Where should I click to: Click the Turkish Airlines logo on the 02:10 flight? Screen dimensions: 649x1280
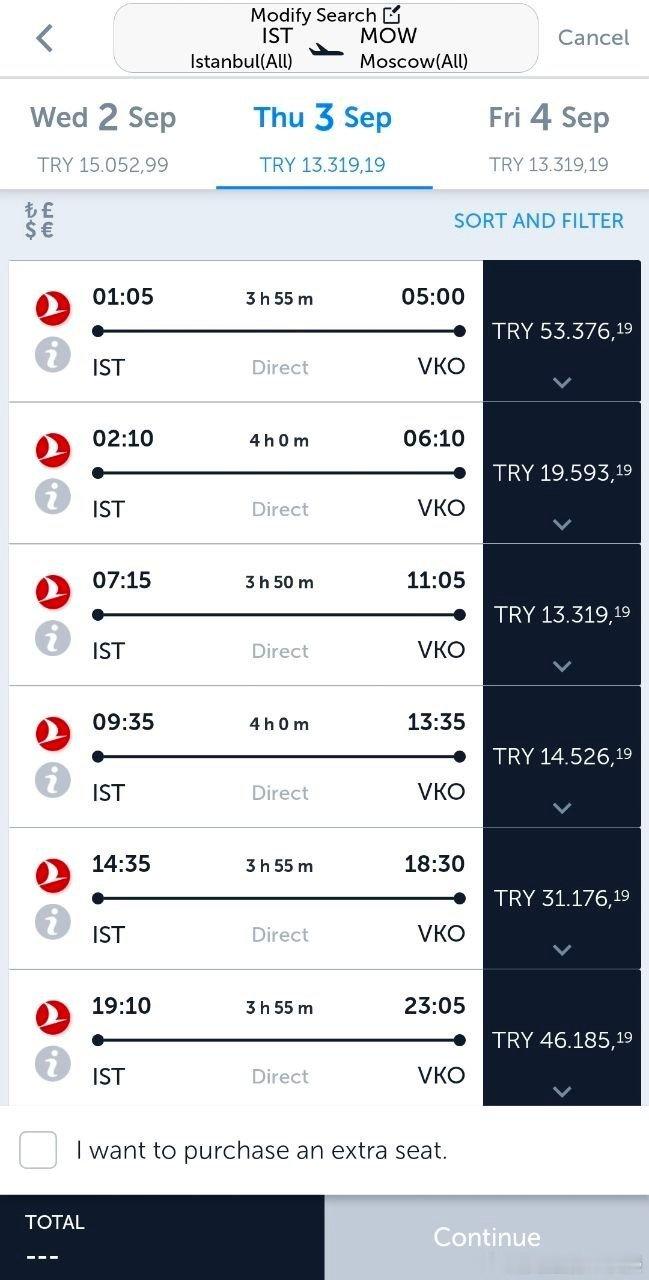53,451
